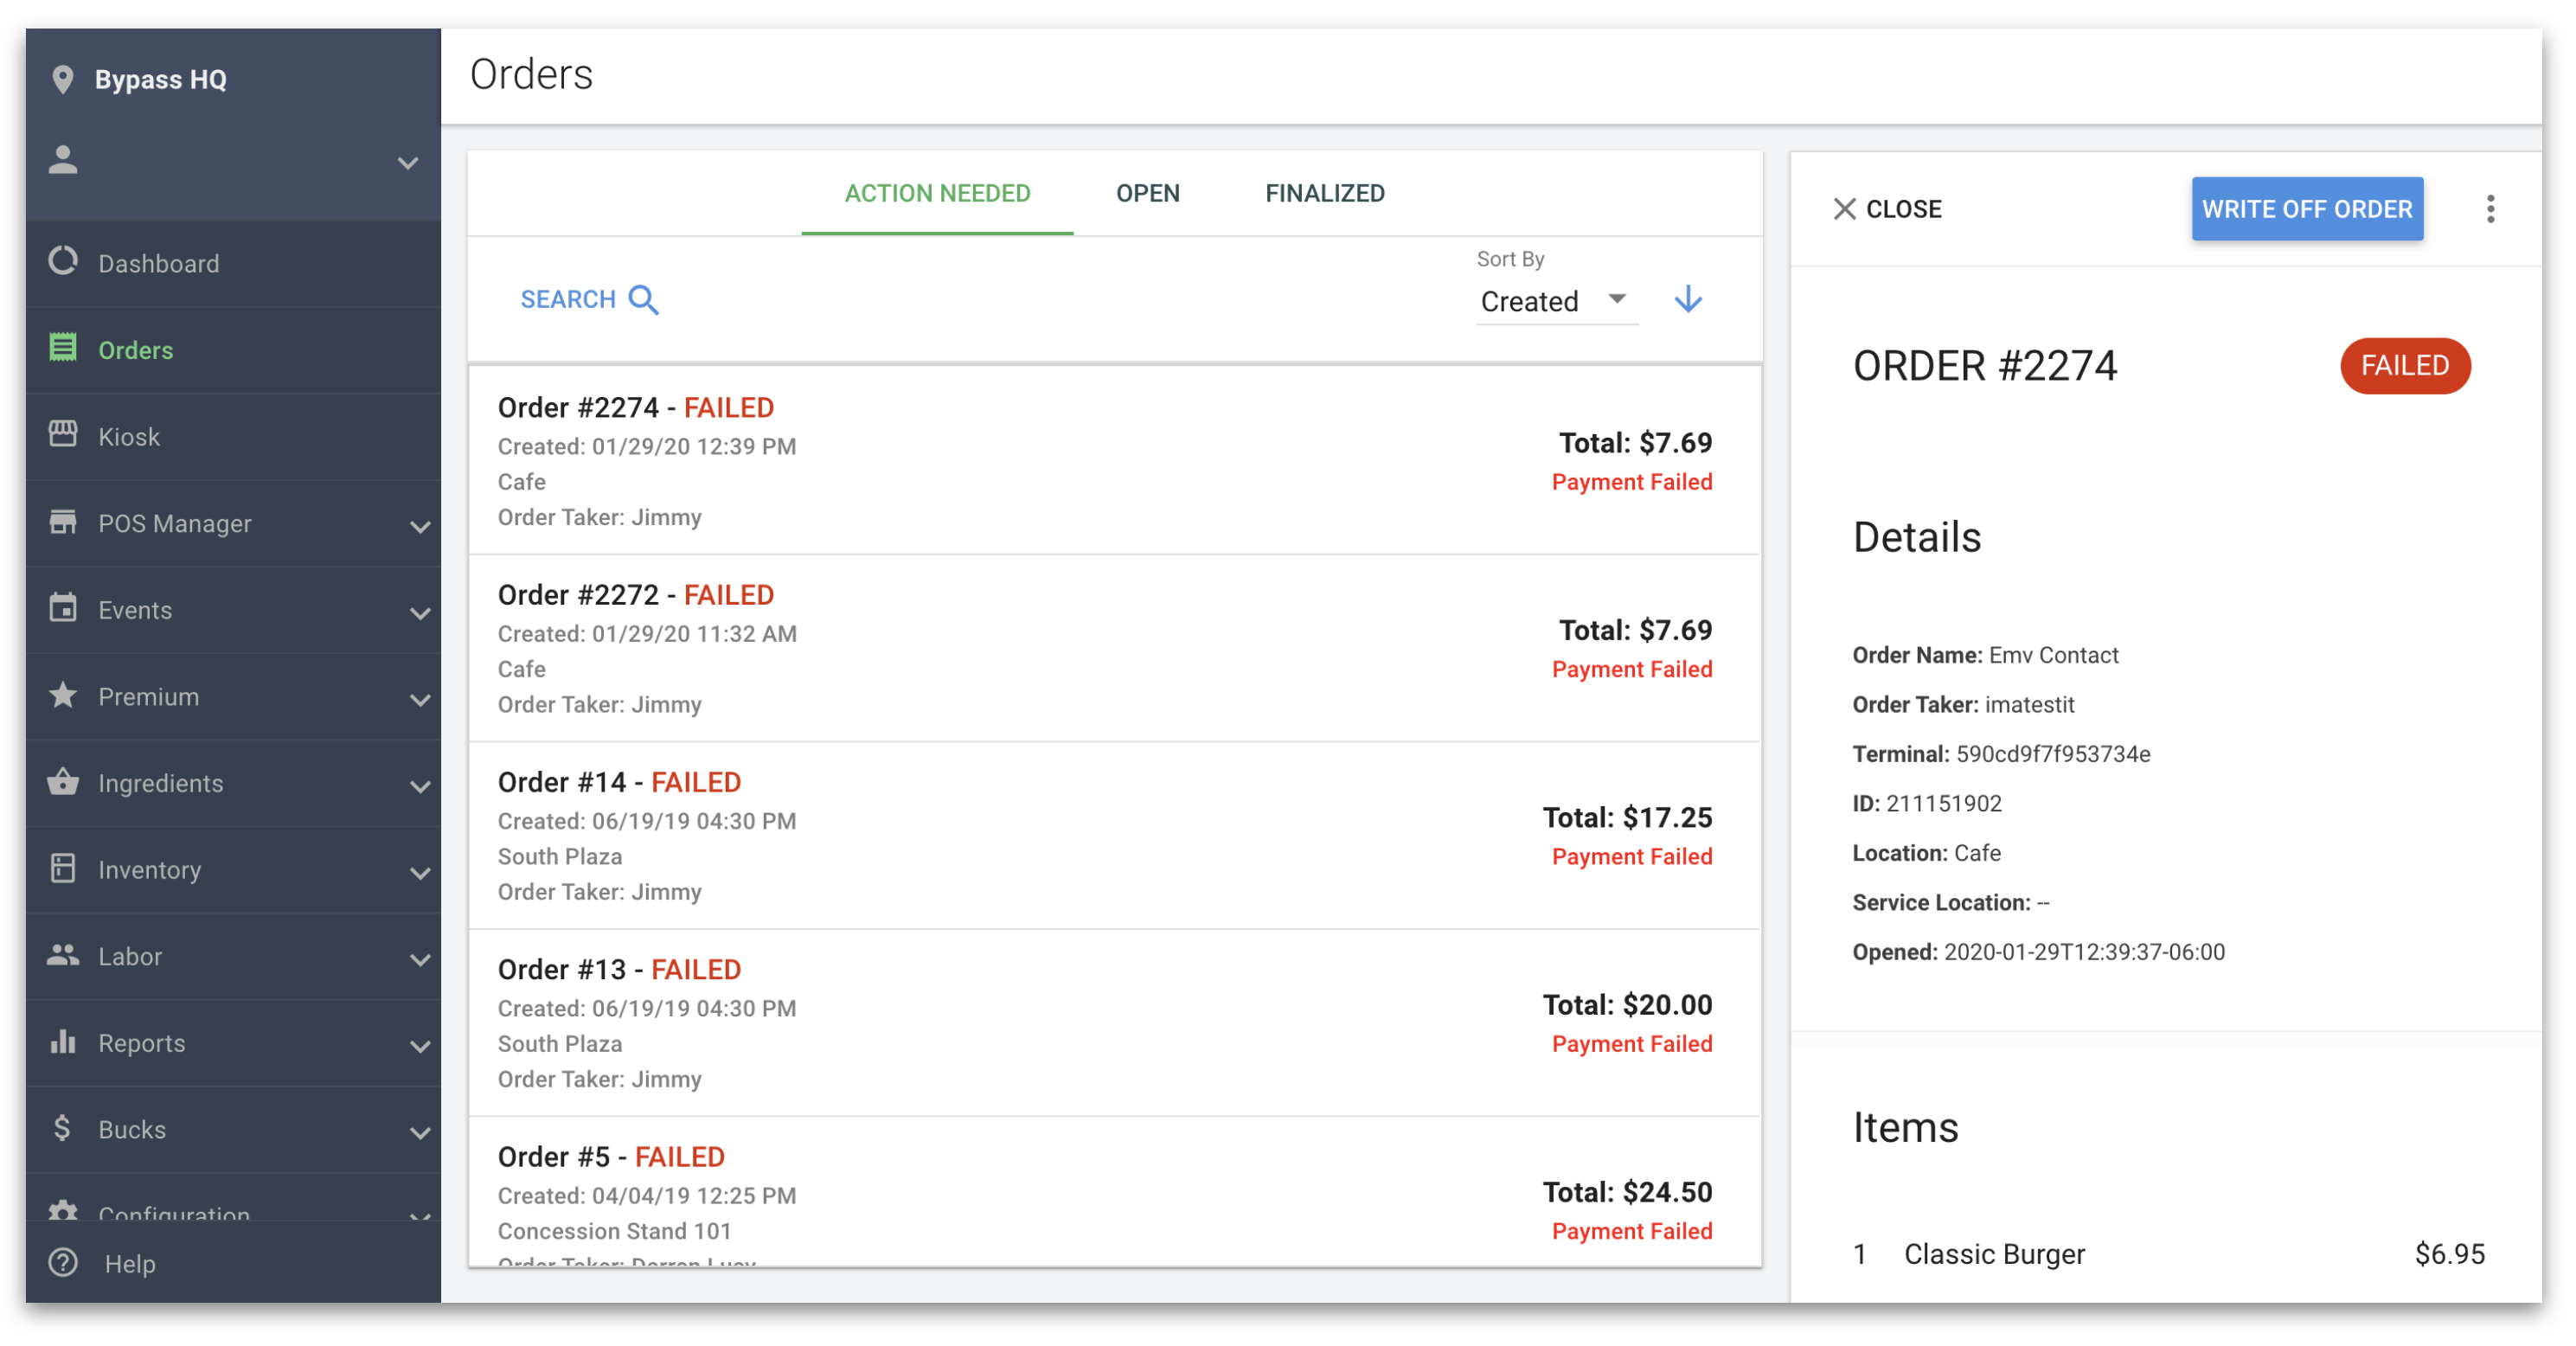This screenshot has height=1346, width=2576.
Task: Close Order #2274 detail panel
Action: (x=1887, y=208)
